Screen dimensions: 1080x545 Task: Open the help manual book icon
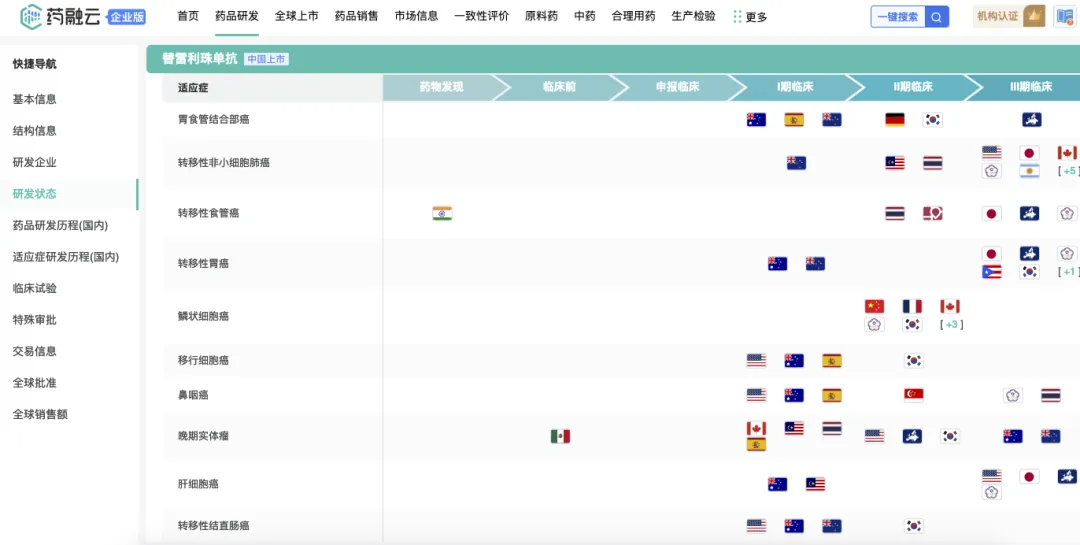coord(1064,16)
